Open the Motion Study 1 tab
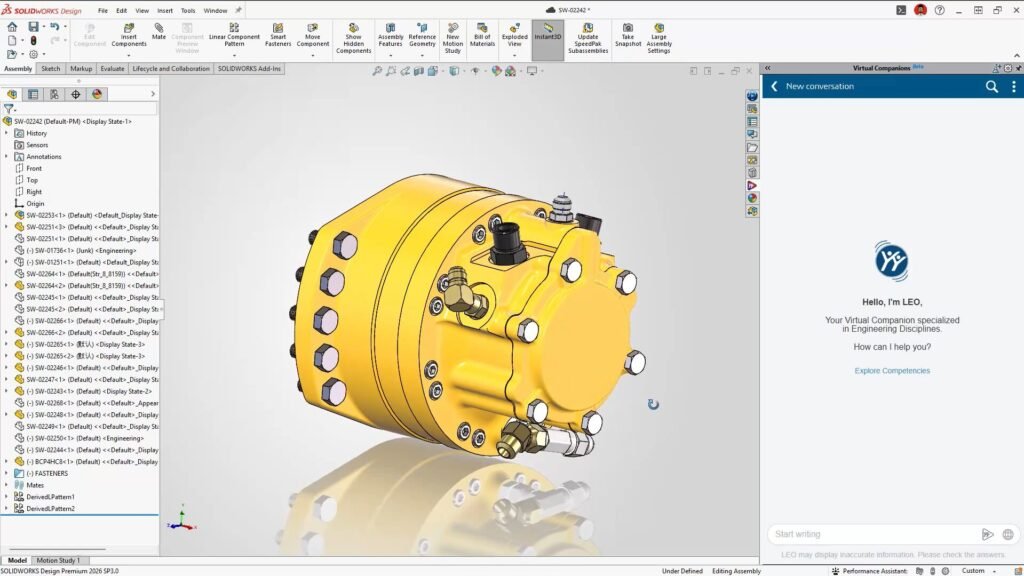The width and height of the screenshot is (1024, 576). click(58, 560)
